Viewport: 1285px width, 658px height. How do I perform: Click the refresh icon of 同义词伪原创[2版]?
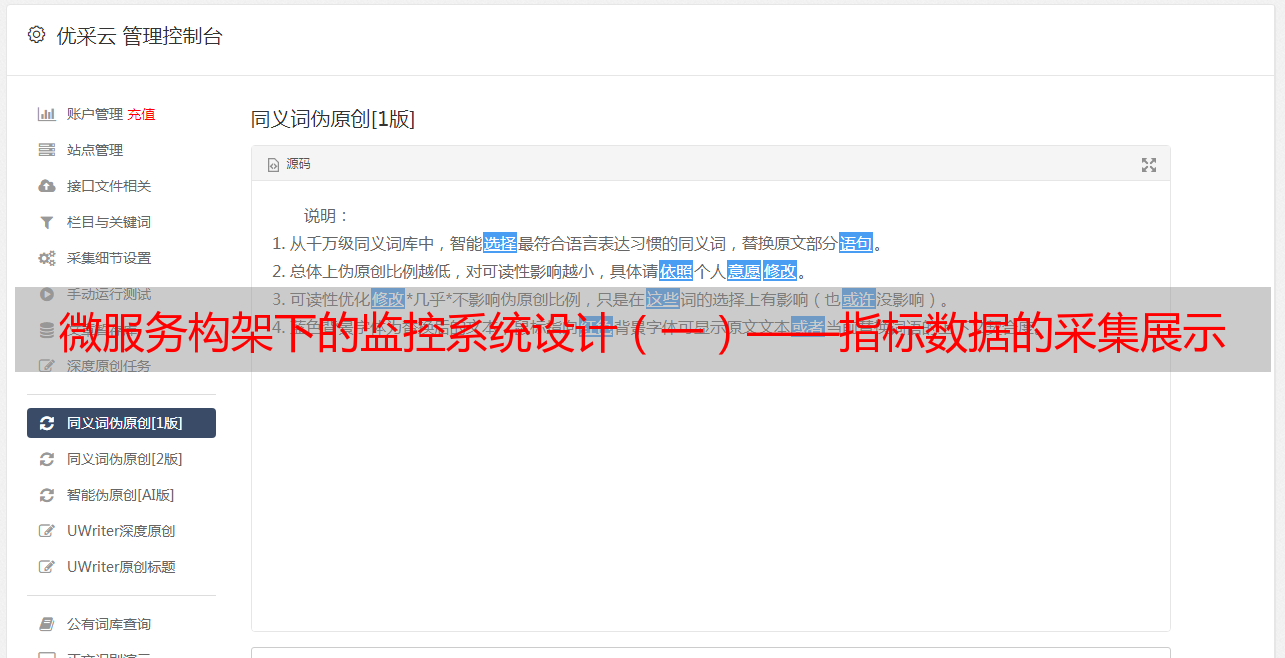click(x=46, y=459)
